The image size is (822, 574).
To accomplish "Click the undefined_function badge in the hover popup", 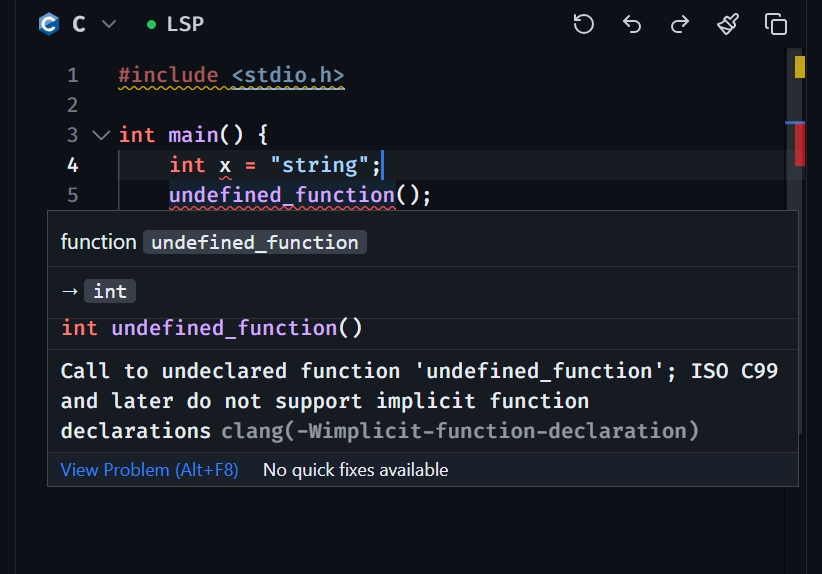I will [254, 242].
